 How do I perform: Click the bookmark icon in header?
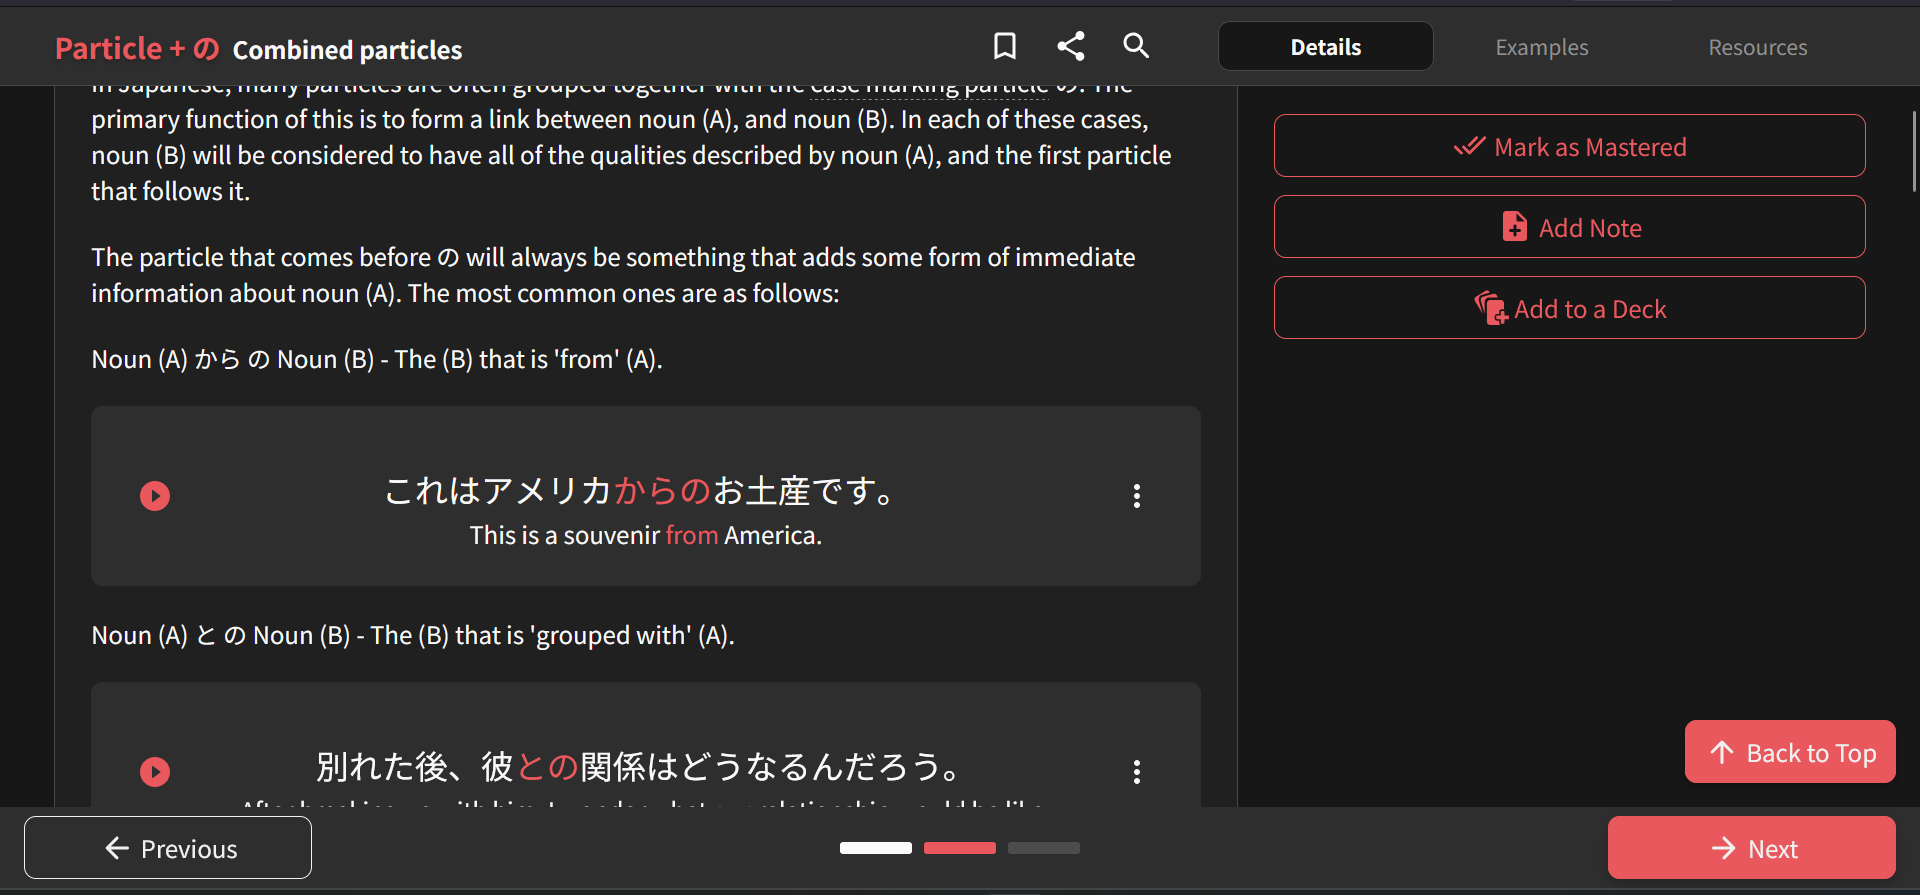pos(1005,46)
